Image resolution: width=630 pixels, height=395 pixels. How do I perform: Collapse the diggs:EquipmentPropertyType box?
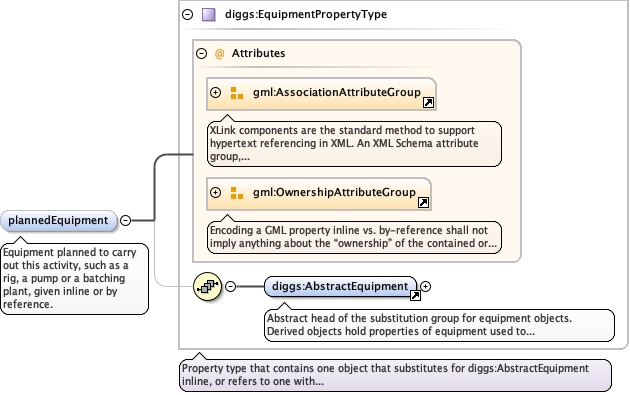click(x=188, y=14)
